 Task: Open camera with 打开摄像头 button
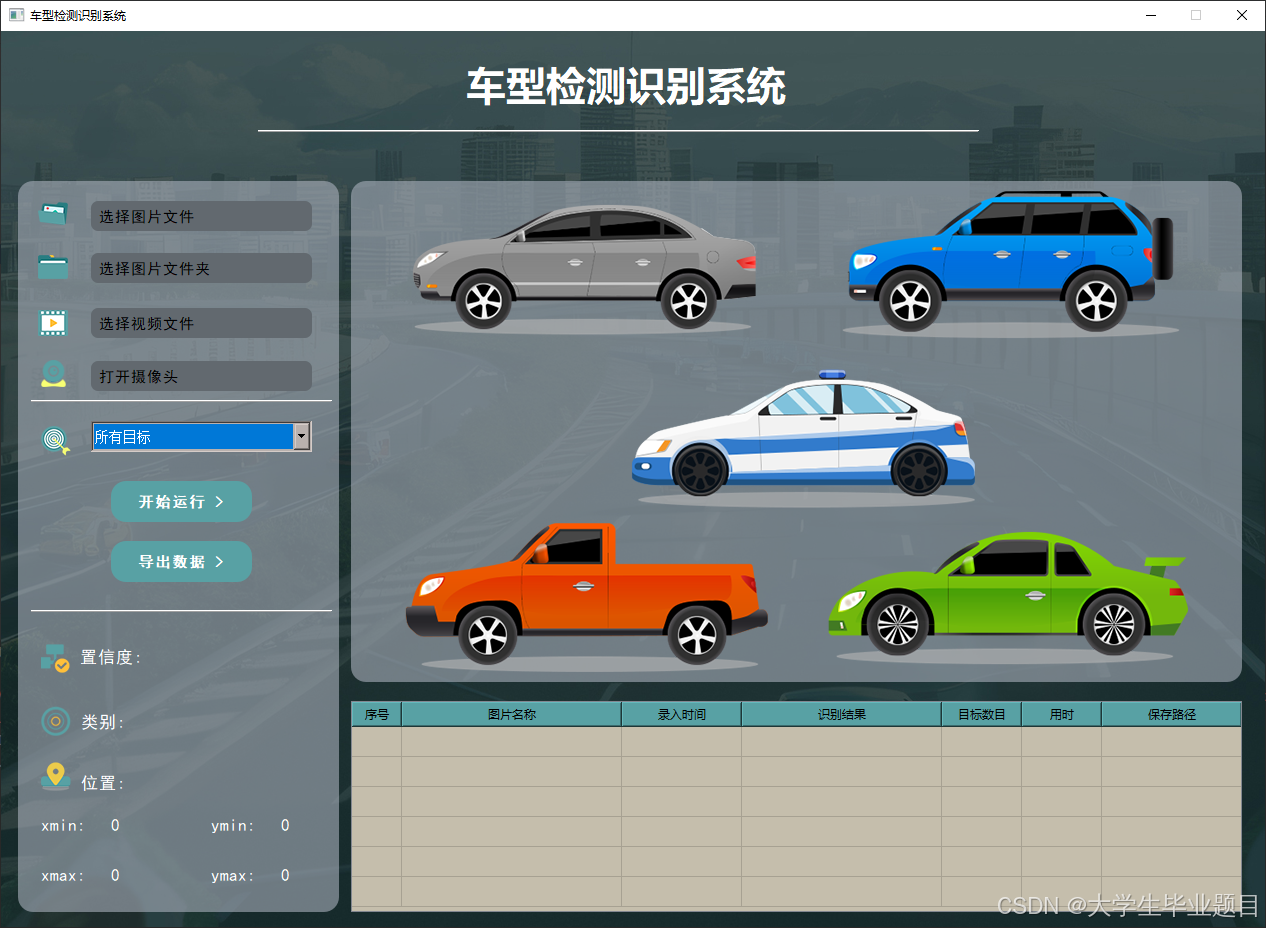[x=201, y=376]
